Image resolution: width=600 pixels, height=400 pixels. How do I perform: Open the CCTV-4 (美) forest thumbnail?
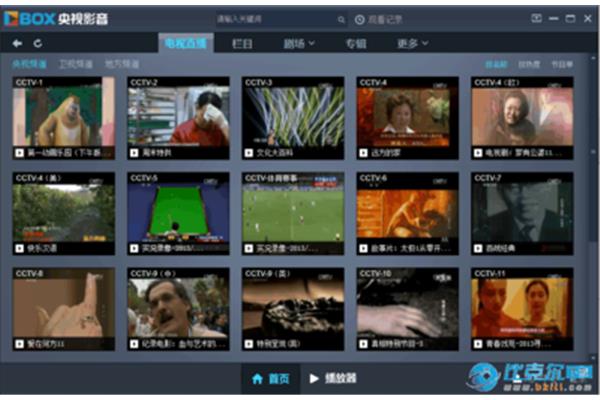pos(64,213)
